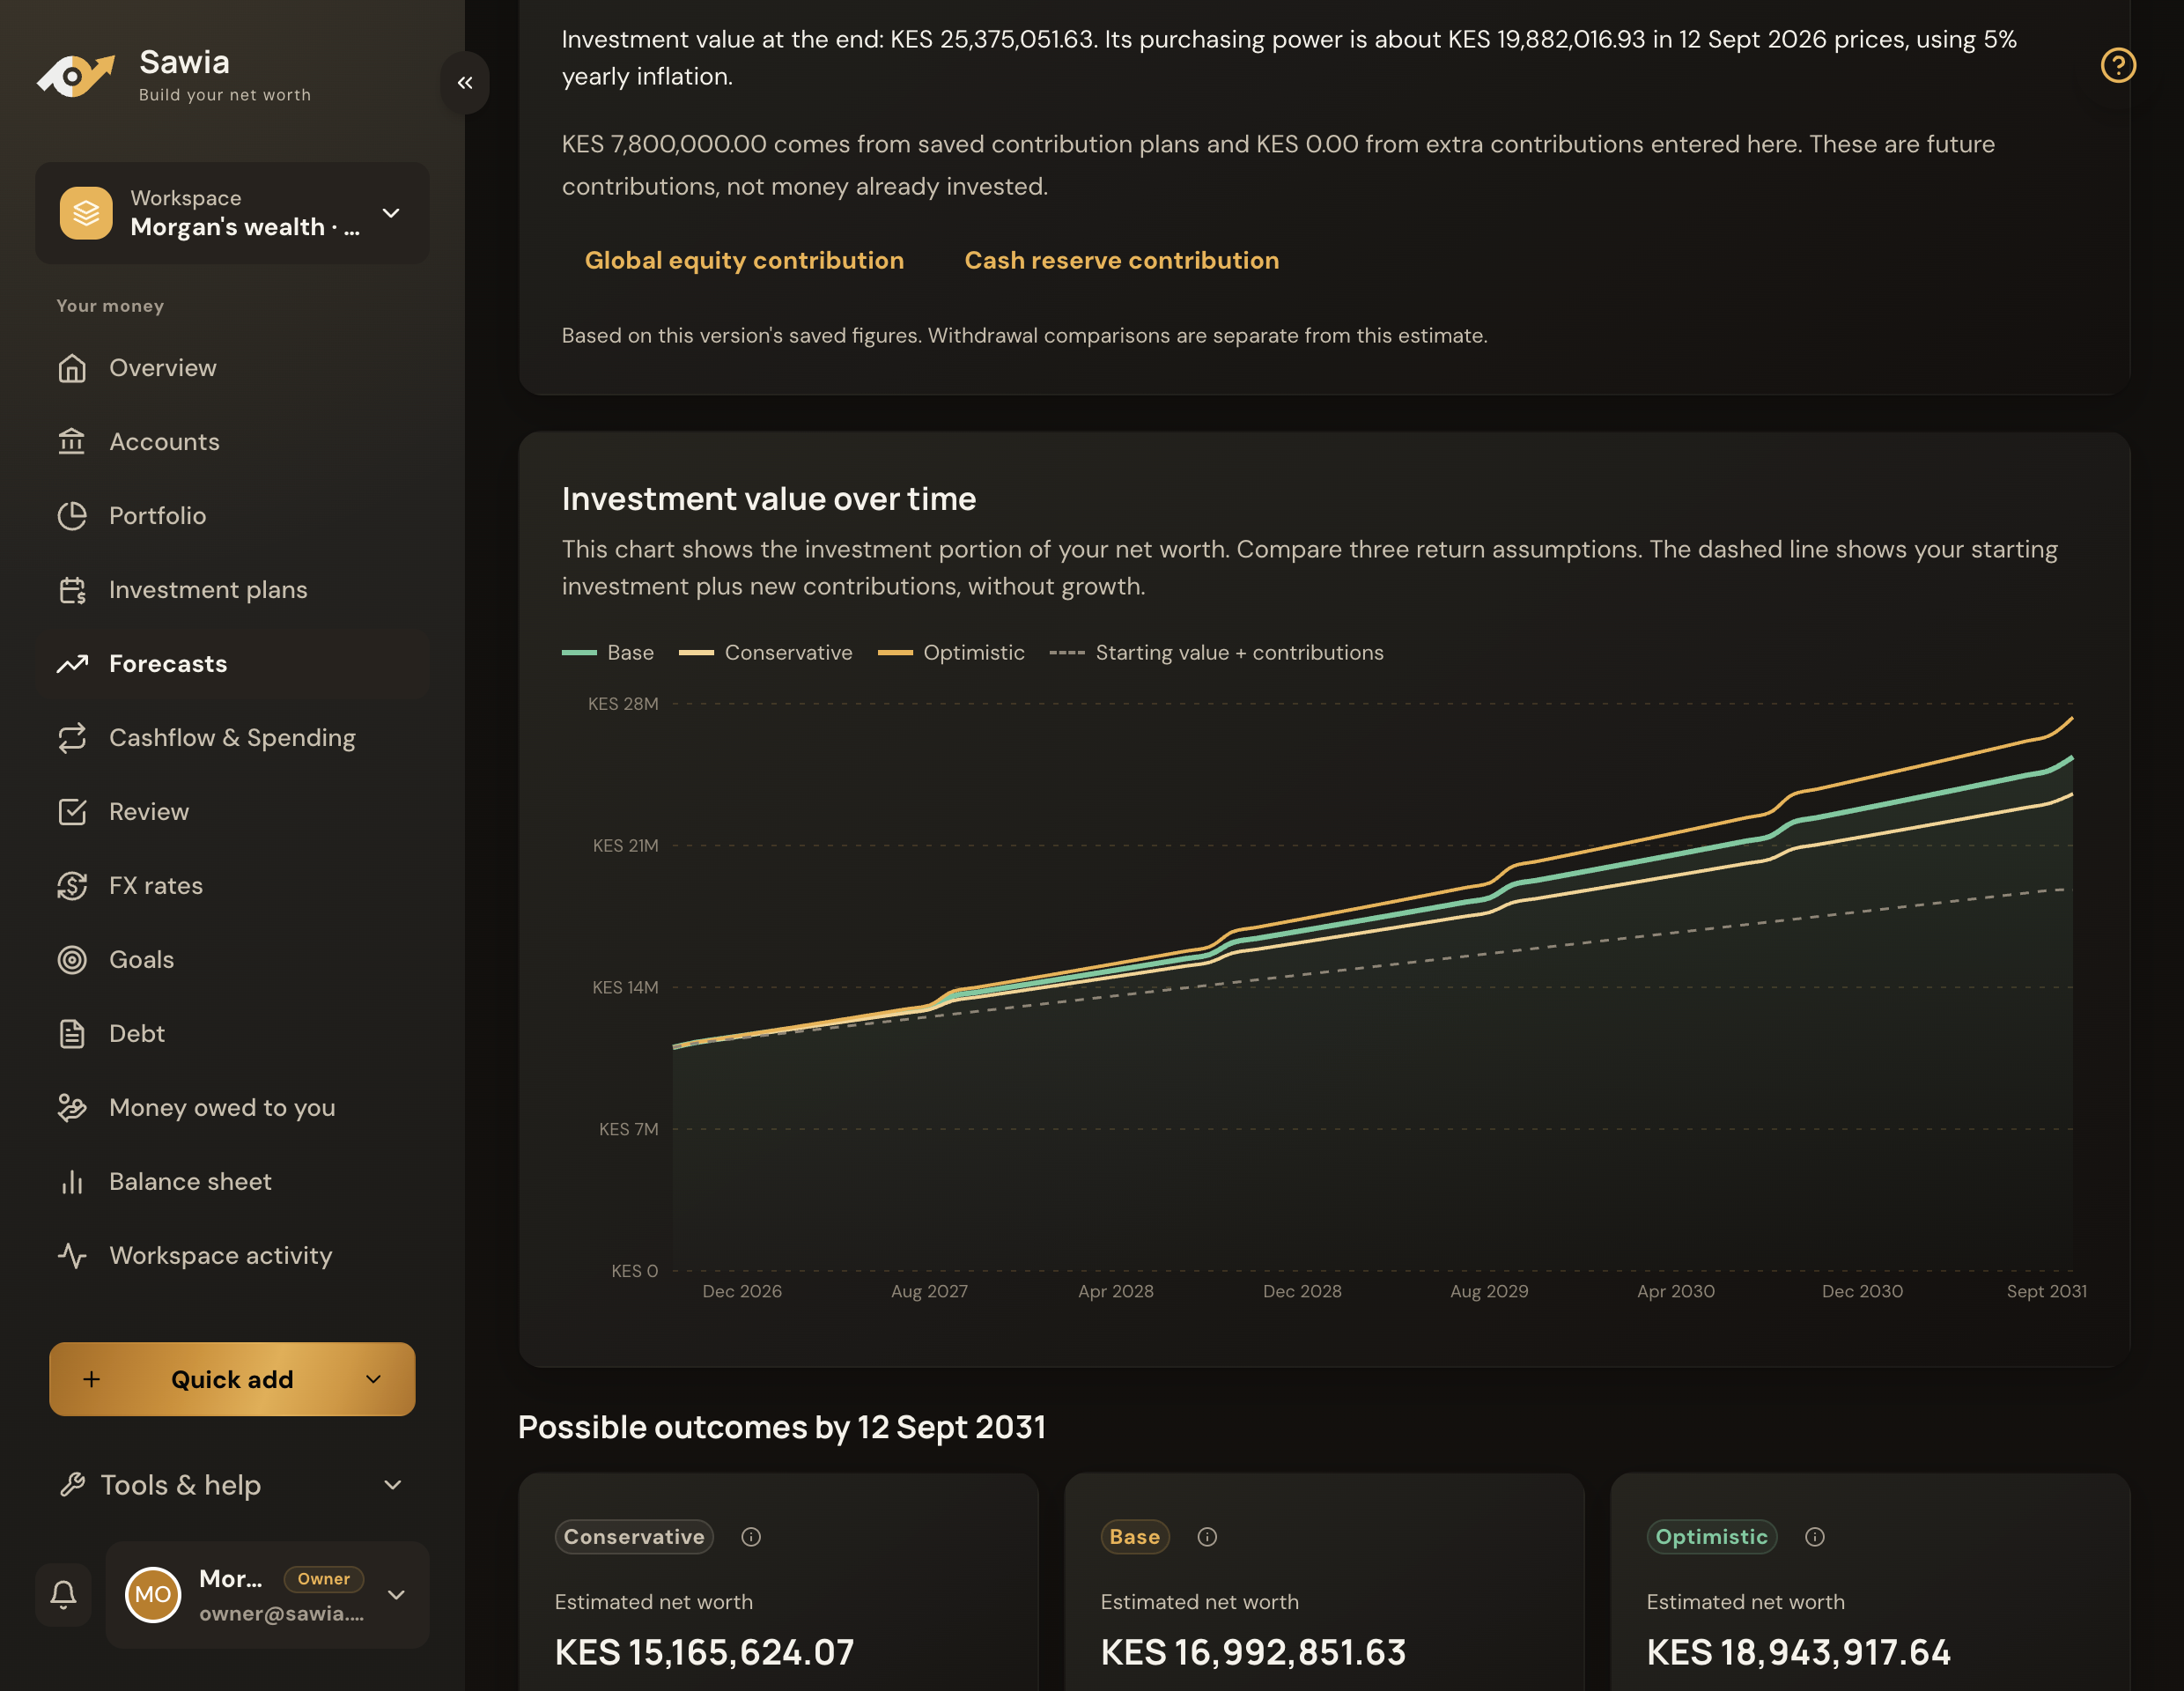The image size is (2184, 1691).
Task: Click the Conservative outcome badge
Action: pos(634,1537)
